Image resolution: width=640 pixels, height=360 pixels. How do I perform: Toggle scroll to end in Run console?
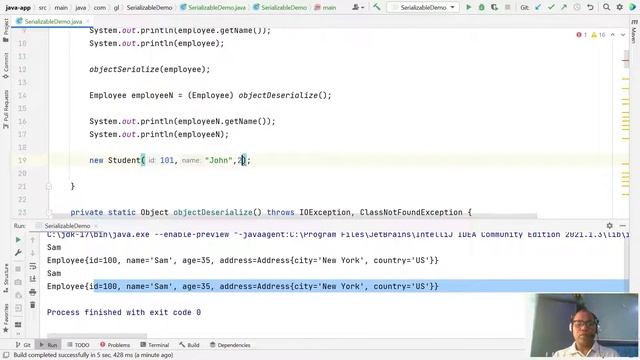33,279
